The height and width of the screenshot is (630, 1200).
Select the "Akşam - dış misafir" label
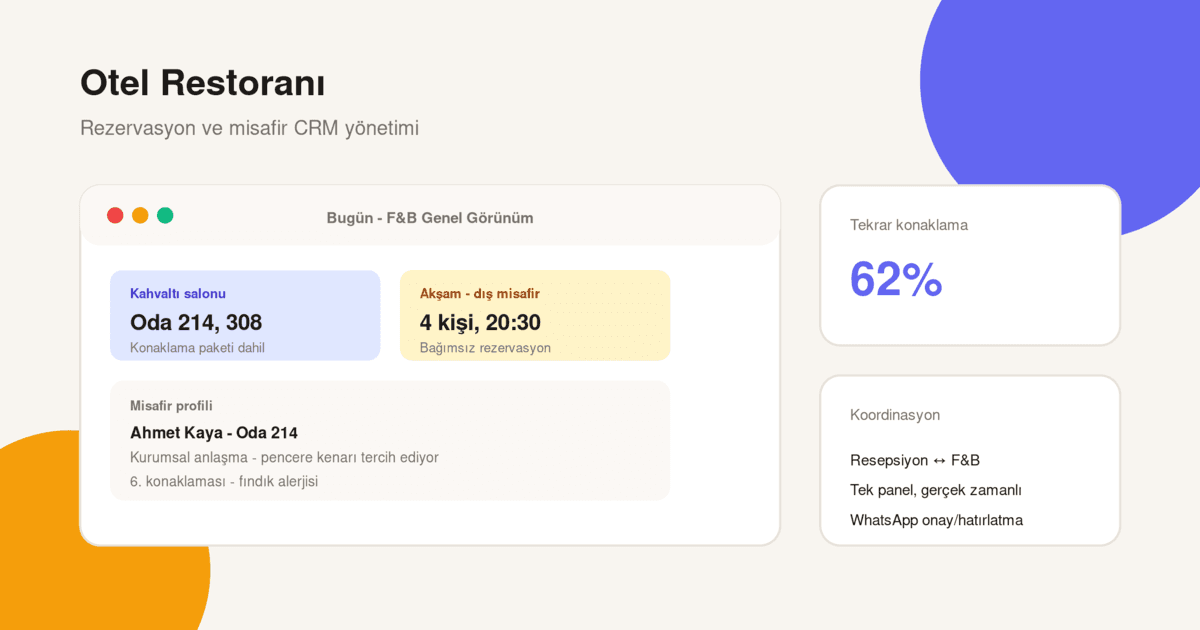(x=480, y=293)
